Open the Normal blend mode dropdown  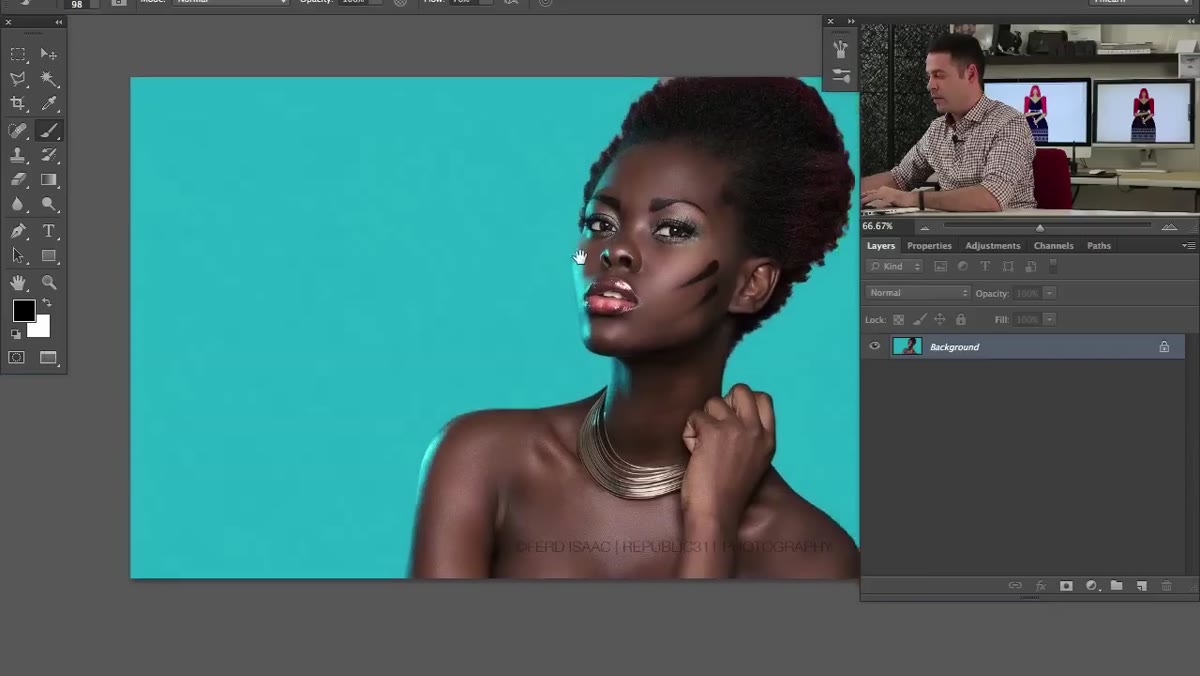tap(918, 293)
